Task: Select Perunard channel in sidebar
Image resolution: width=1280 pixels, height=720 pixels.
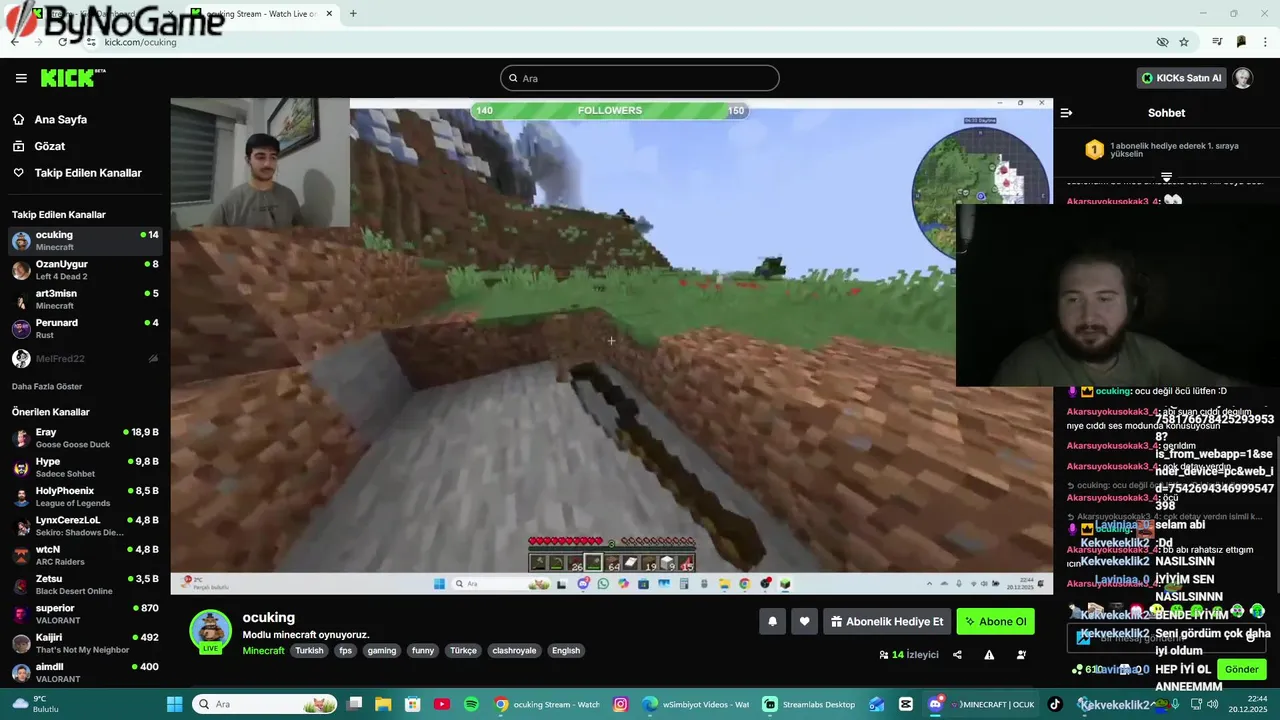Action: click(x=85, y=329)
